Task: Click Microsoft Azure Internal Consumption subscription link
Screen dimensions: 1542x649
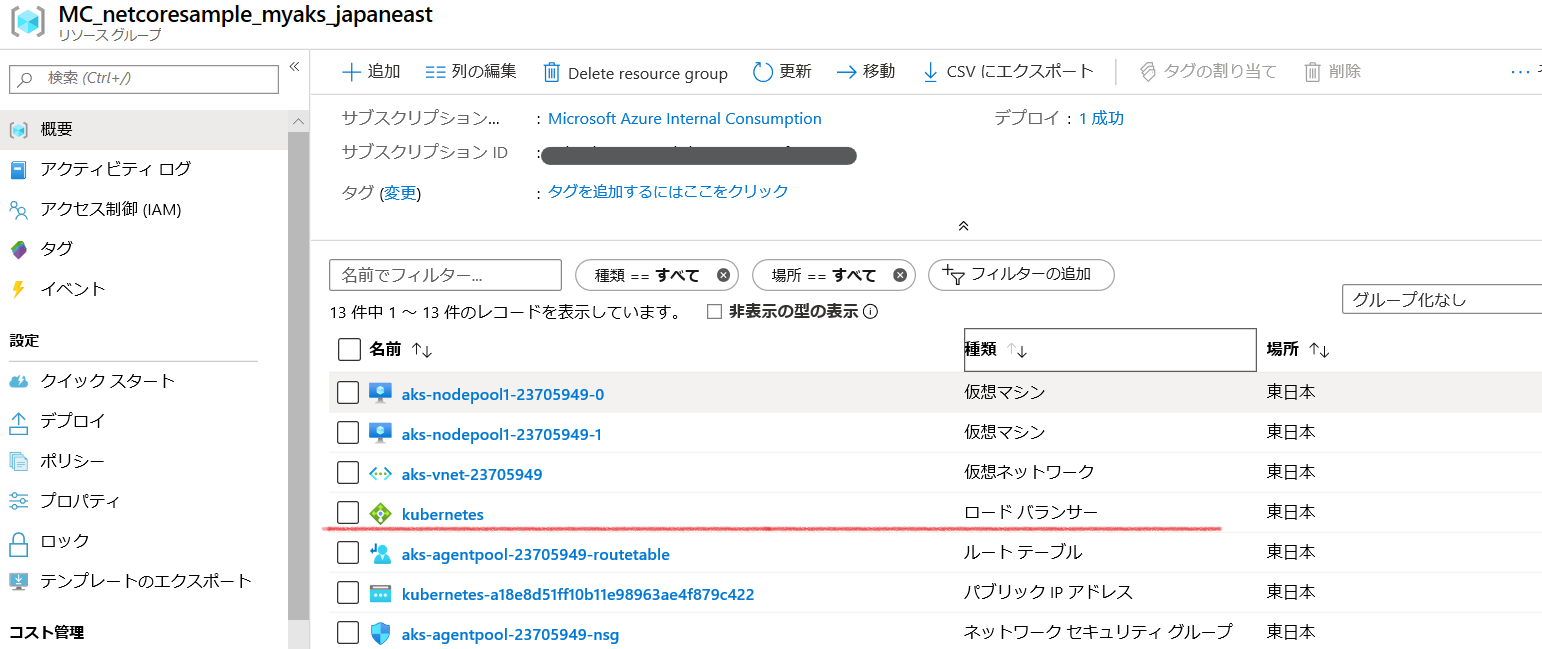Action: (685, 119)
